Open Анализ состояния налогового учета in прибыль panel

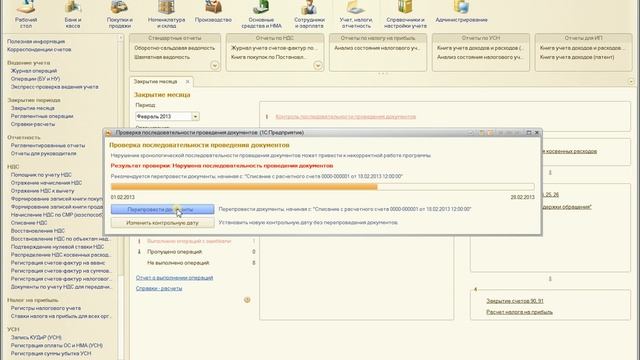377,48
